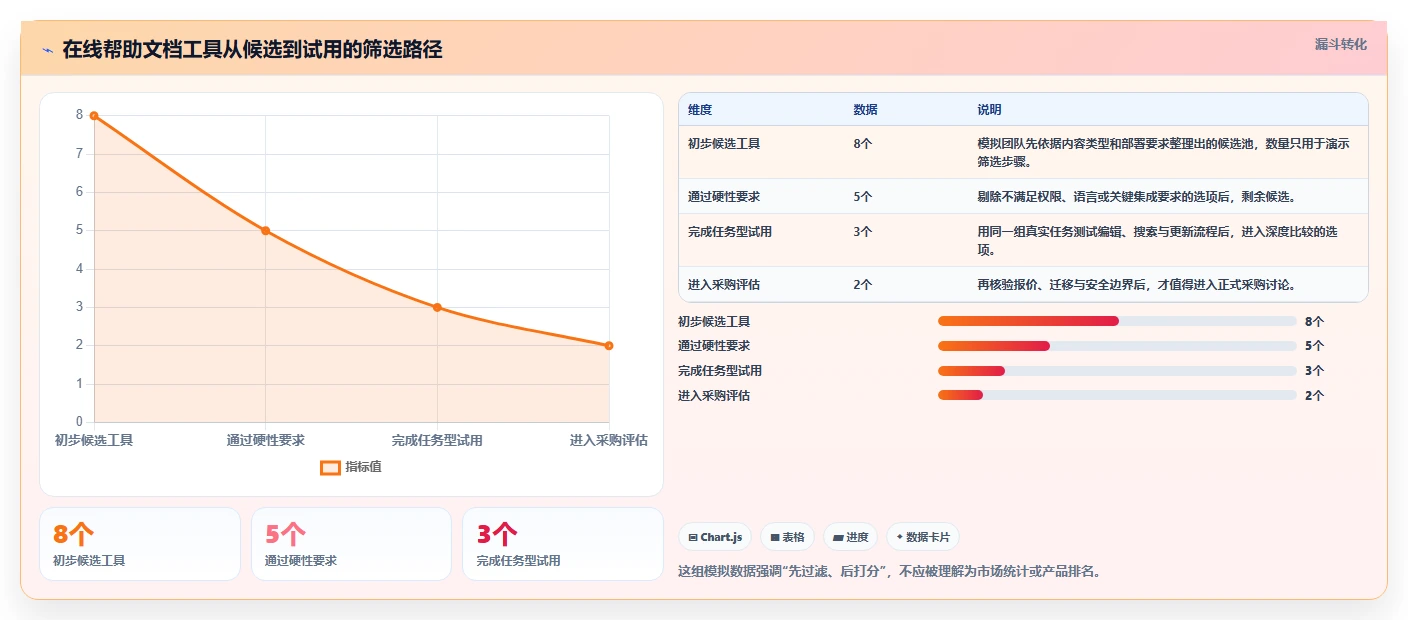Viewport: 1408px width, 620px height.
Task: Click the 3个 value beside the progress bar
Action: [x=1314, y=371]
